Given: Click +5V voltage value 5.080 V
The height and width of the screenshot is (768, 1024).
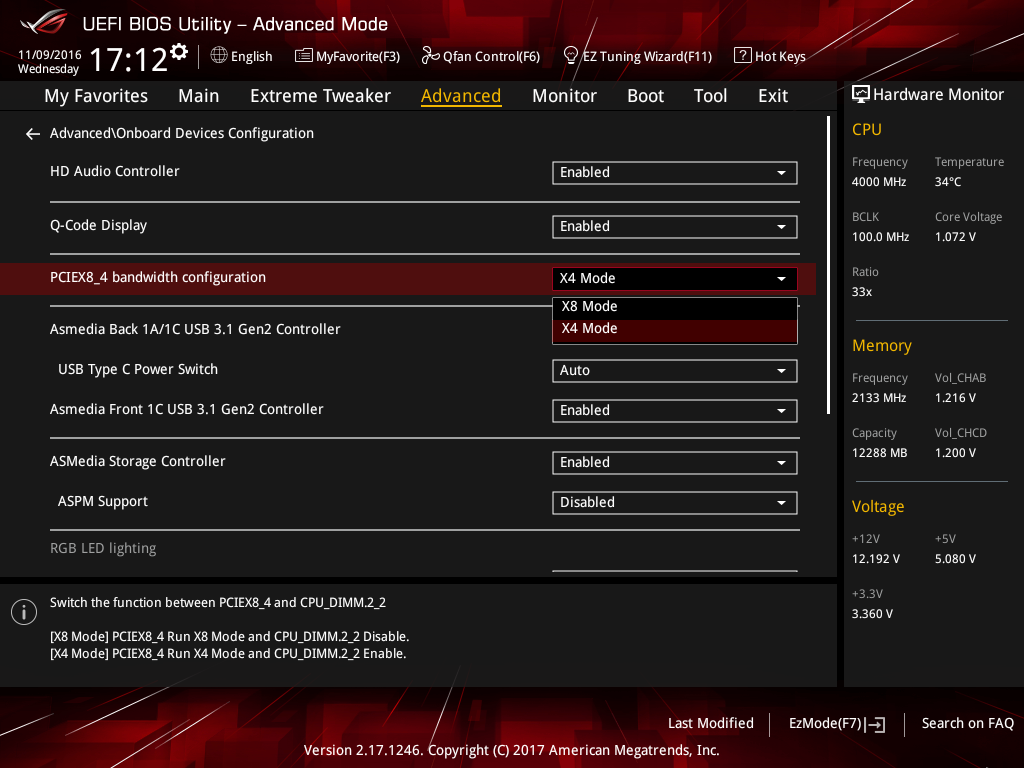Looking at the screenshot, I should pyautogui.click(x=955, y=559).
